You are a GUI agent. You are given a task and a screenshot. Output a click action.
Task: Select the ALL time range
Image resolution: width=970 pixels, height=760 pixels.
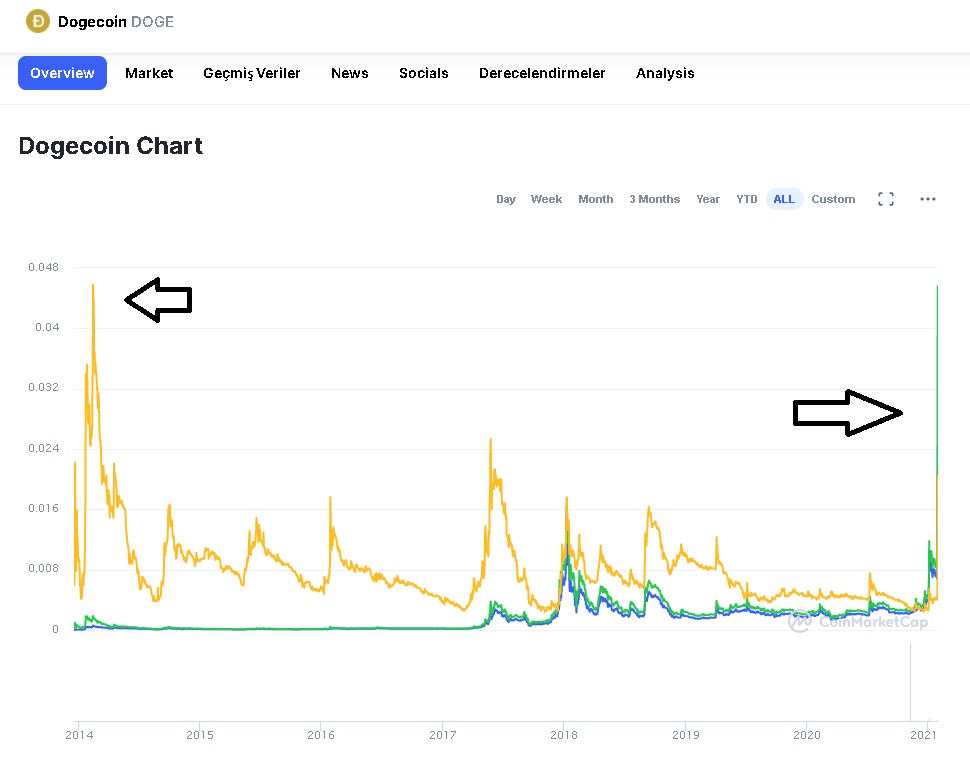(784, 199)
